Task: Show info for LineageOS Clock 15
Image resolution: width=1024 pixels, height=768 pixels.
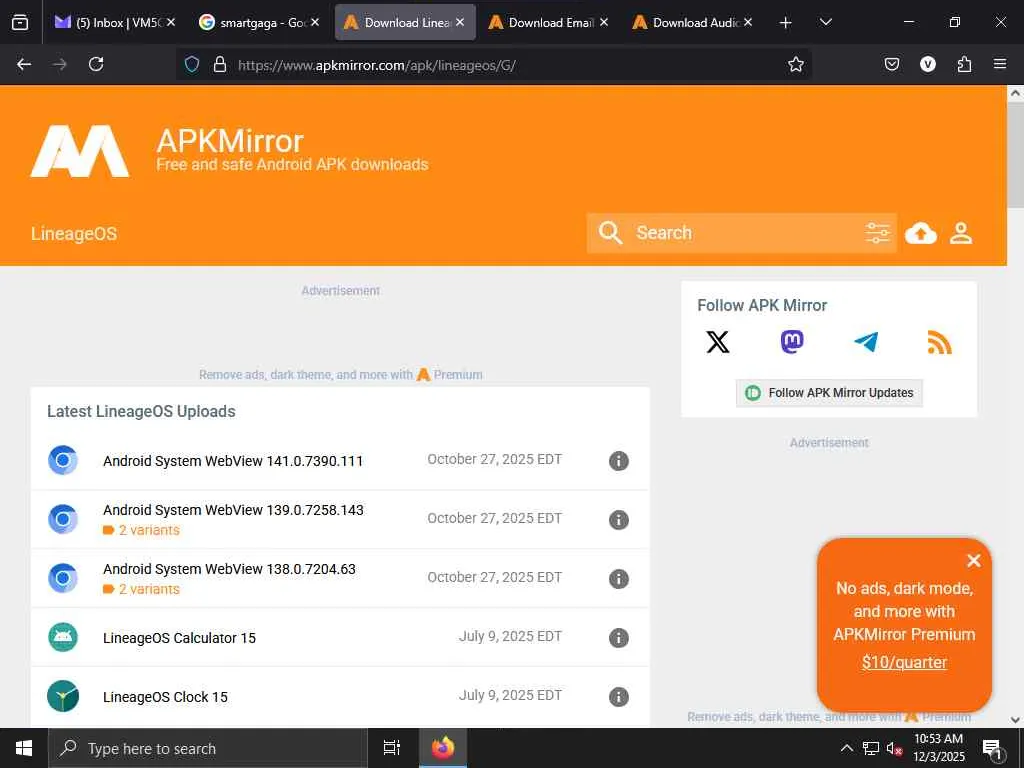Action: click(x=618, y=697)
